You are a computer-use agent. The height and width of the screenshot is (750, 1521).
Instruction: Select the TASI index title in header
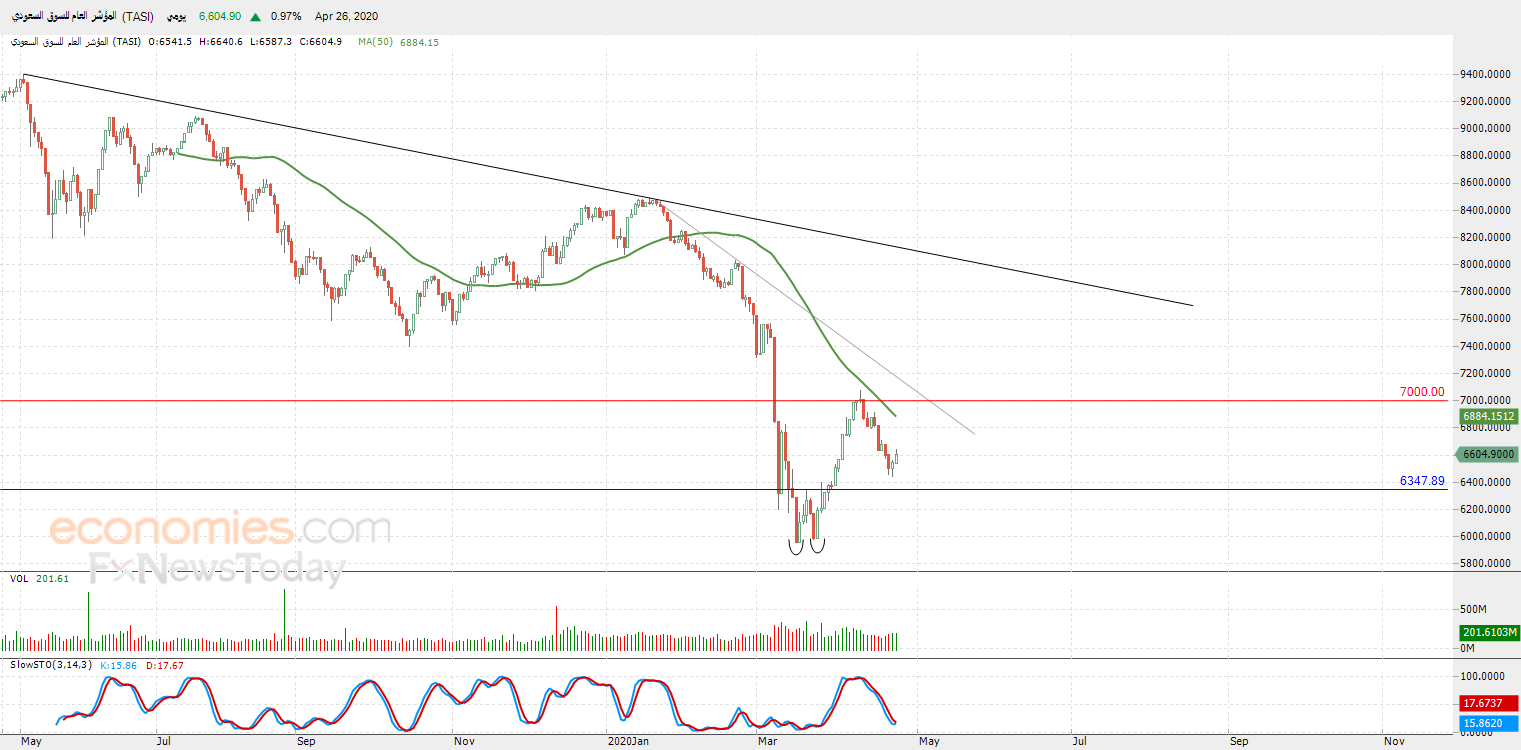click(x=81, y=17)
